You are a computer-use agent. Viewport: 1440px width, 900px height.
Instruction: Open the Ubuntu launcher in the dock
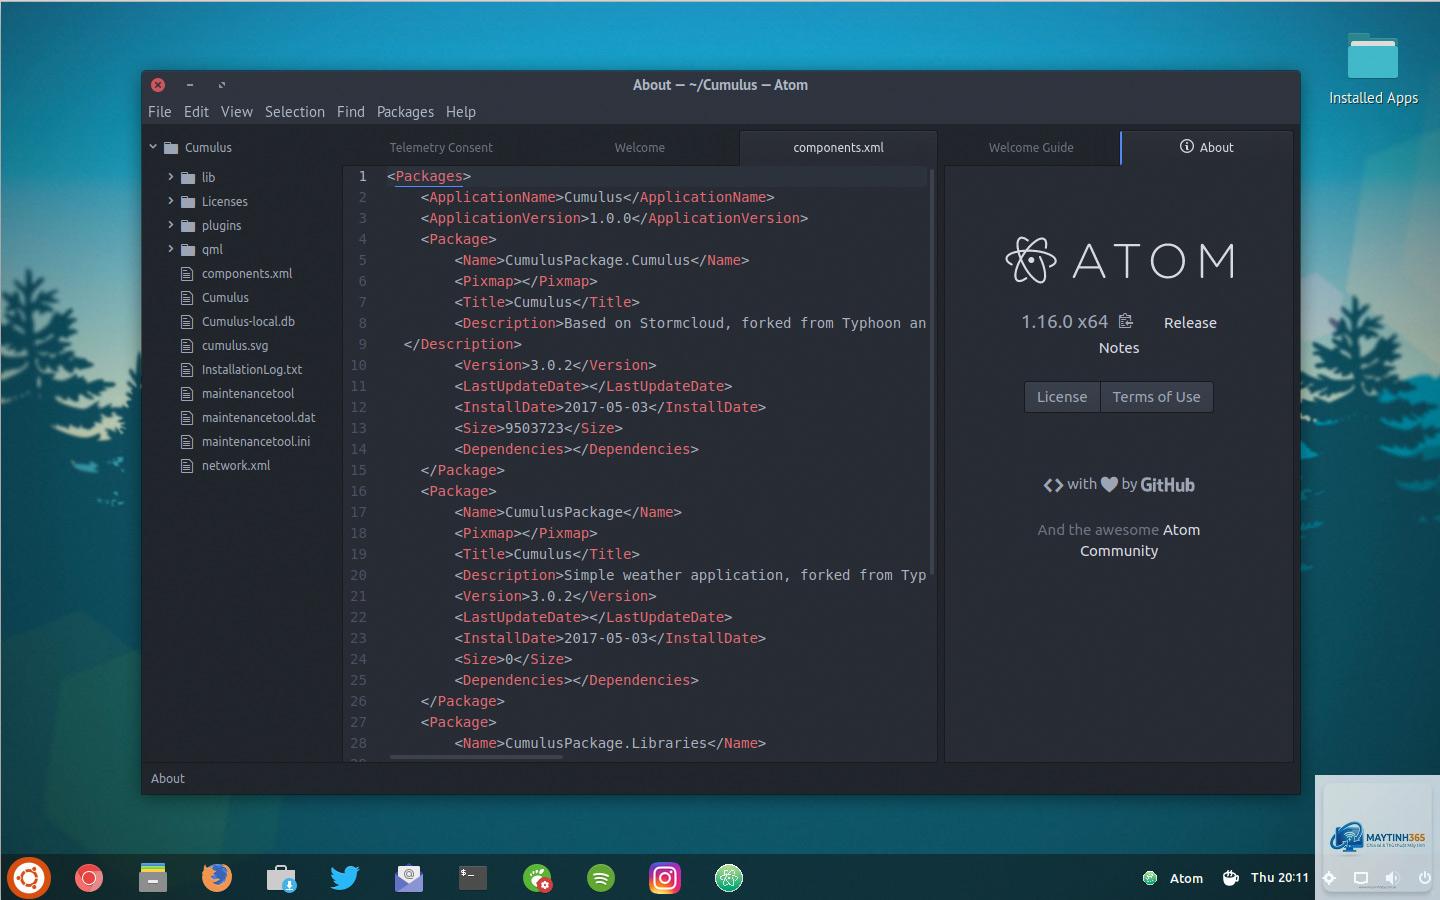[28, 878]
